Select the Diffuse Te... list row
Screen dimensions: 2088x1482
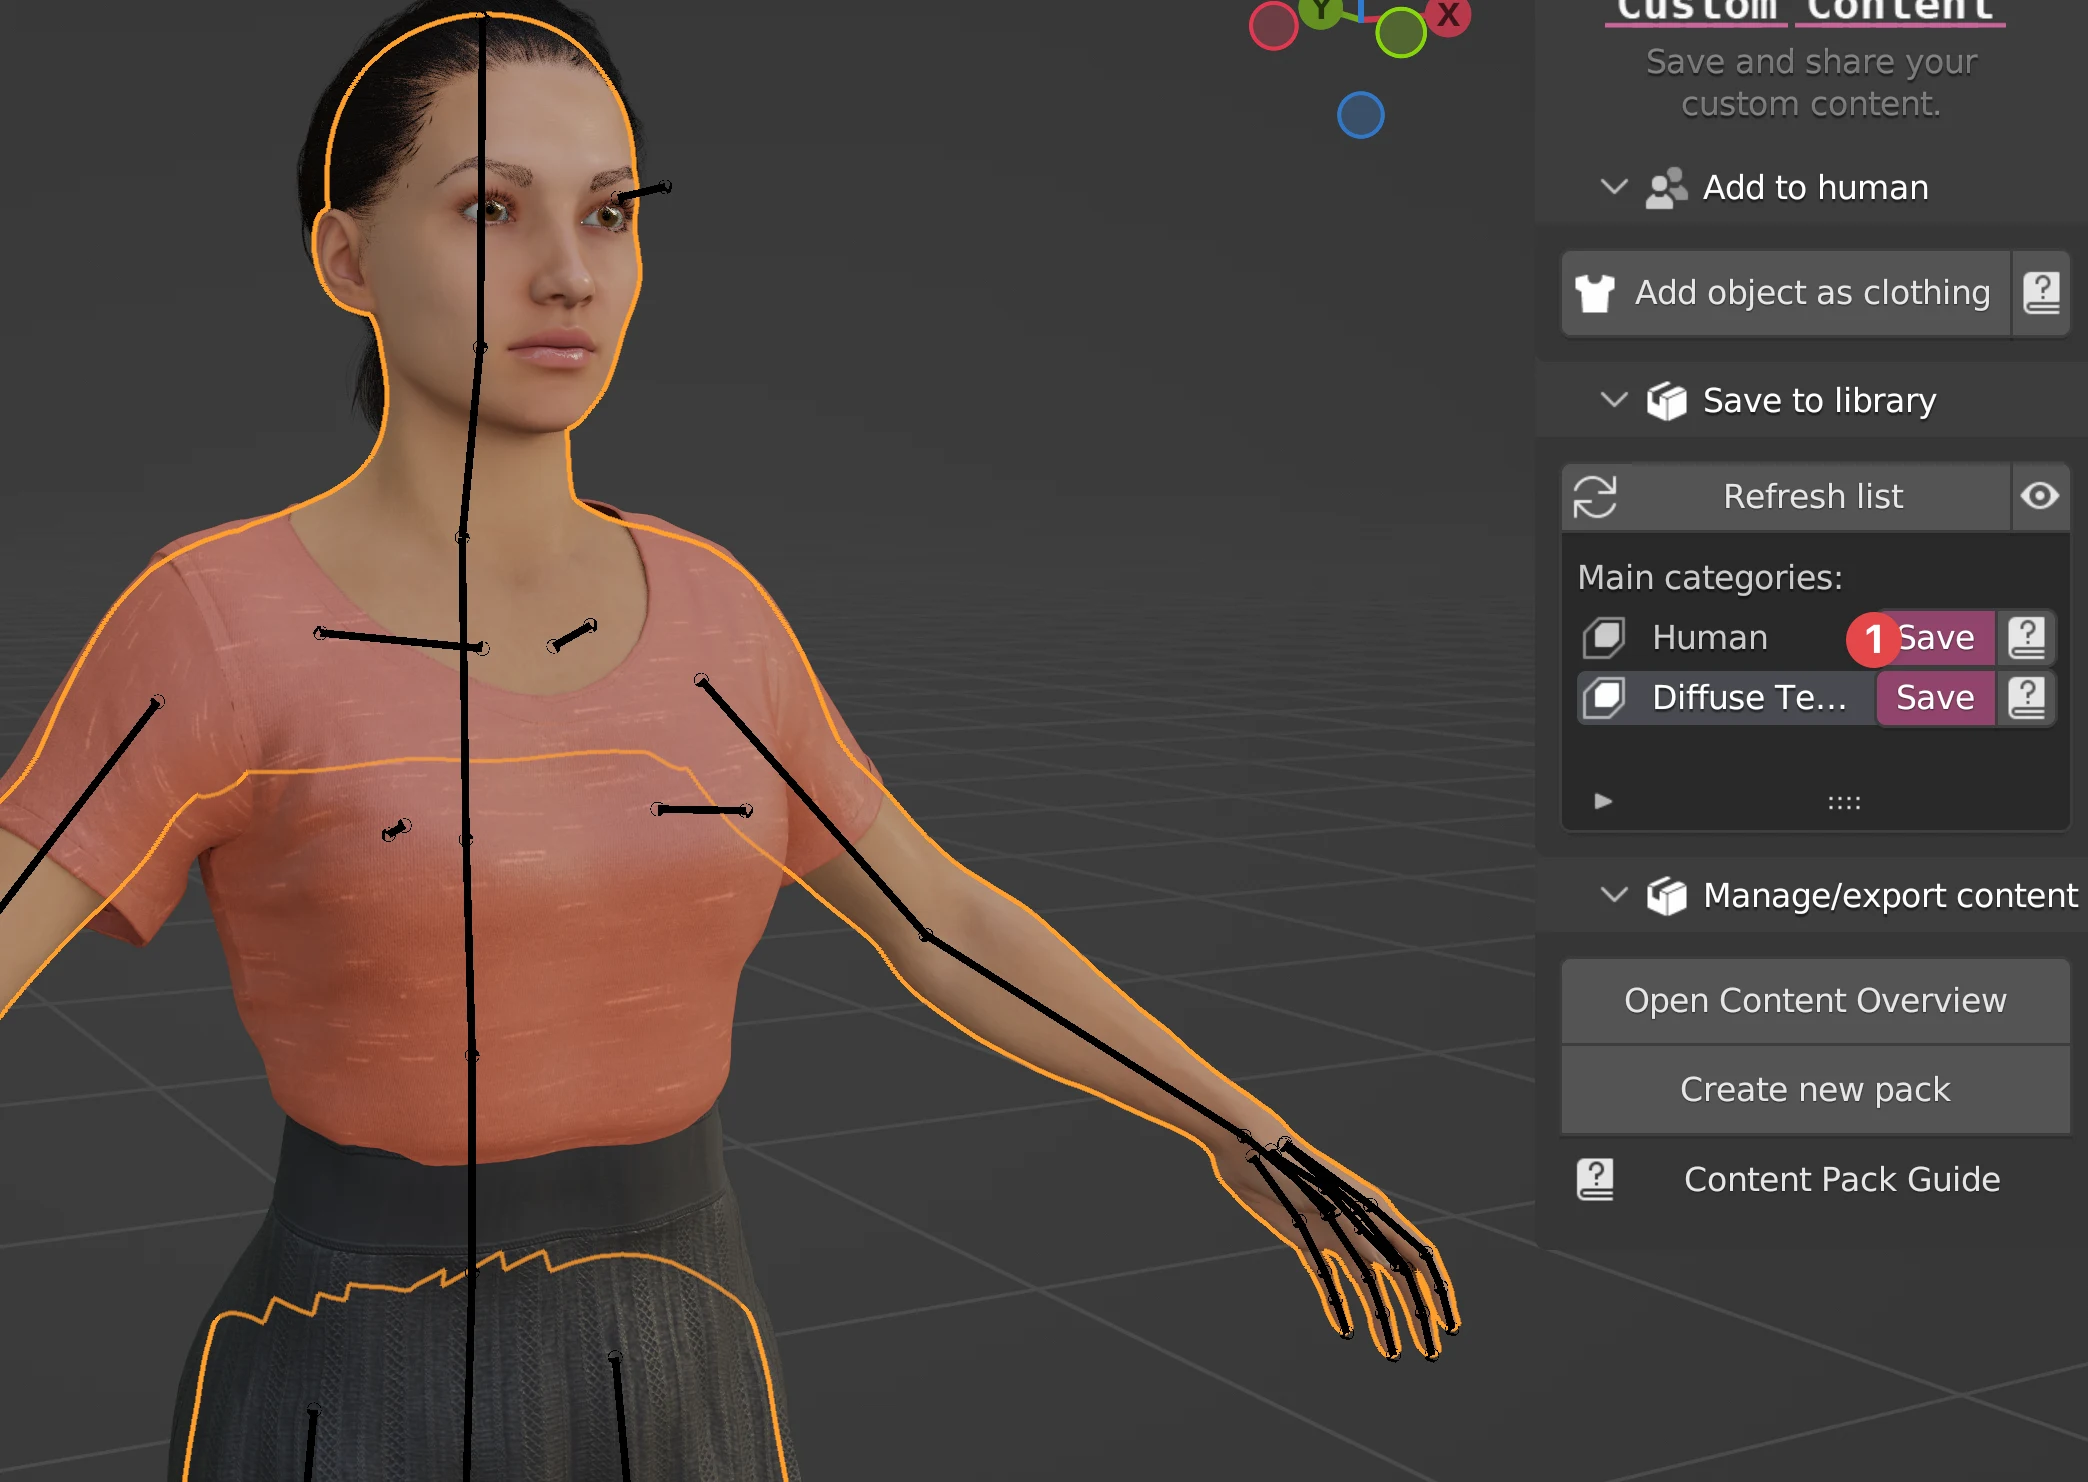coord(1725,697)
